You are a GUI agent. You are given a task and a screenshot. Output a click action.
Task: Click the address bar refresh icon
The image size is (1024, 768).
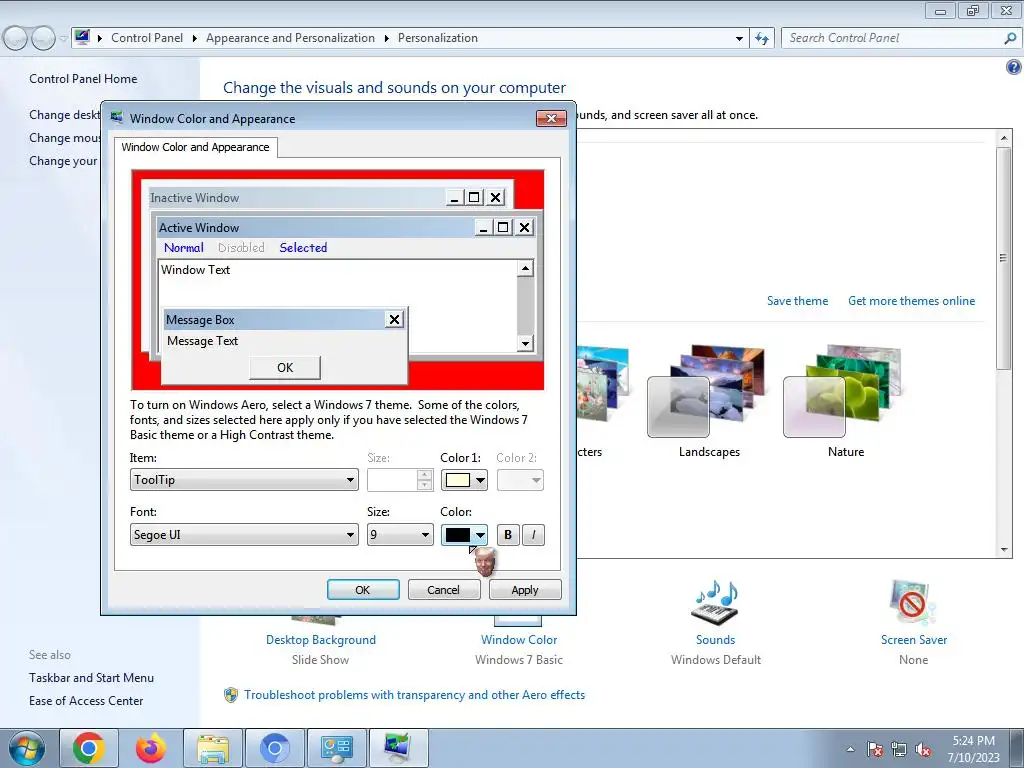tap(762, 38)
